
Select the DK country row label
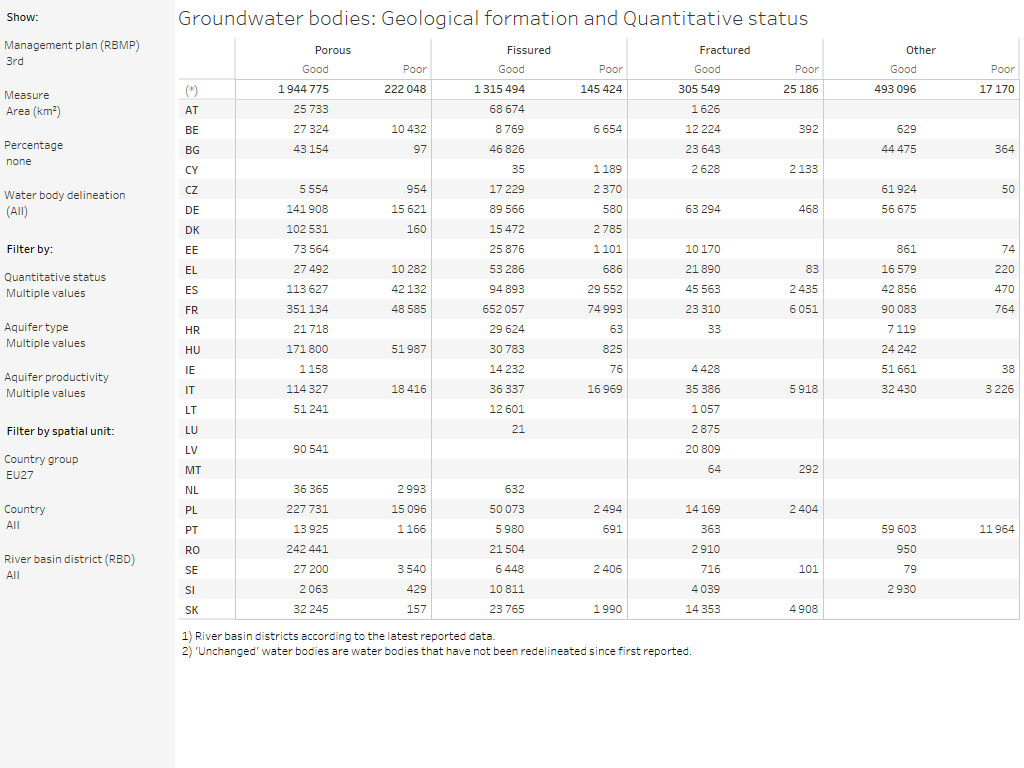point(192,230)
